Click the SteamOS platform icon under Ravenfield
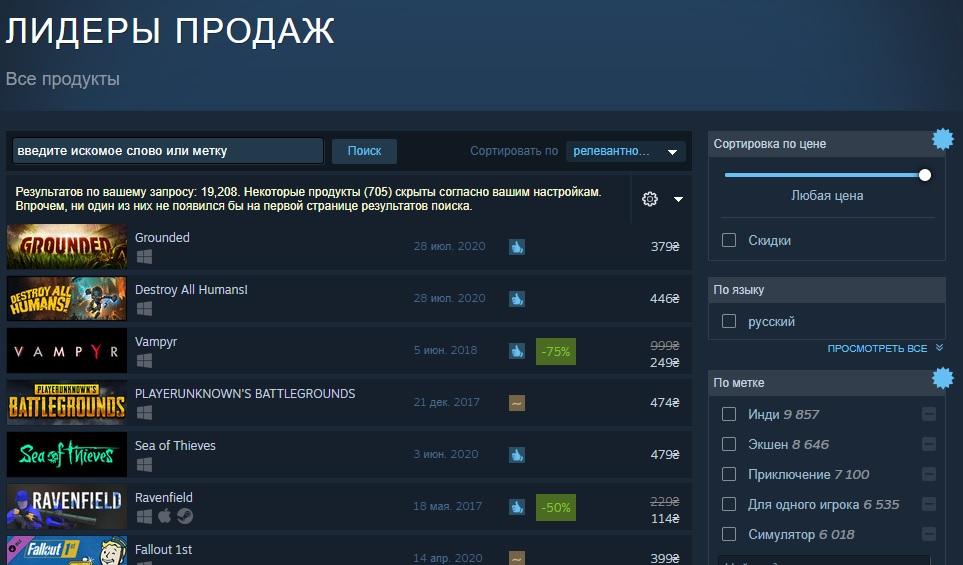 [x=185, y=516]
